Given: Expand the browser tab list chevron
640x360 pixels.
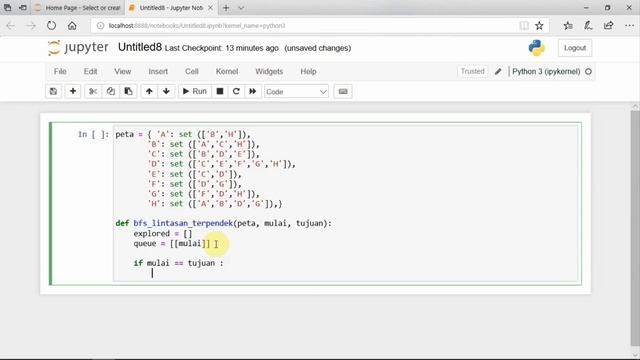Looking at the screenshot, I should (x=241, y=8).
